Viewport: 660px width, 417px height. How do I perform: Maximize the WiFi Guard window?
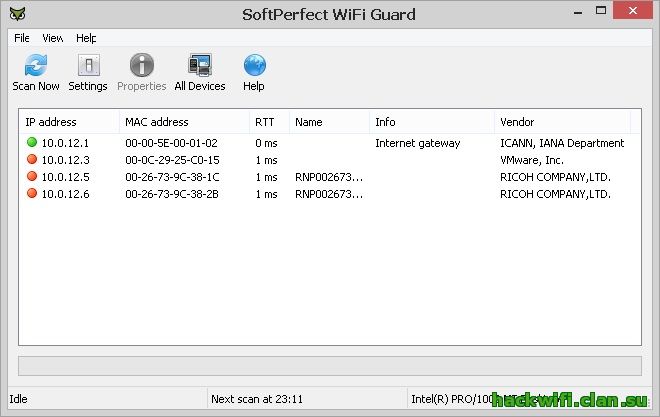point(601,11)
